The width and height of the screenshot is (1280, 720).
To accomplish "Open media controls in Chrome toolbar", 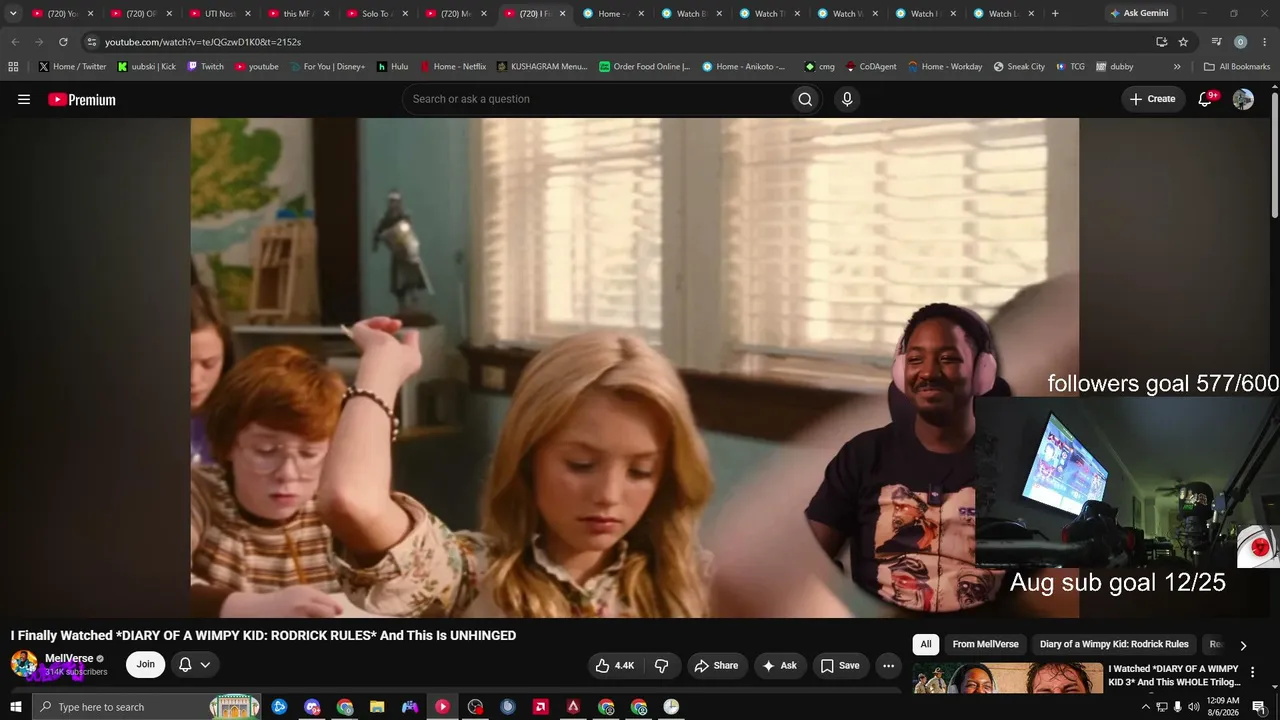I will pyautogui.click(x=1216, y=42).
